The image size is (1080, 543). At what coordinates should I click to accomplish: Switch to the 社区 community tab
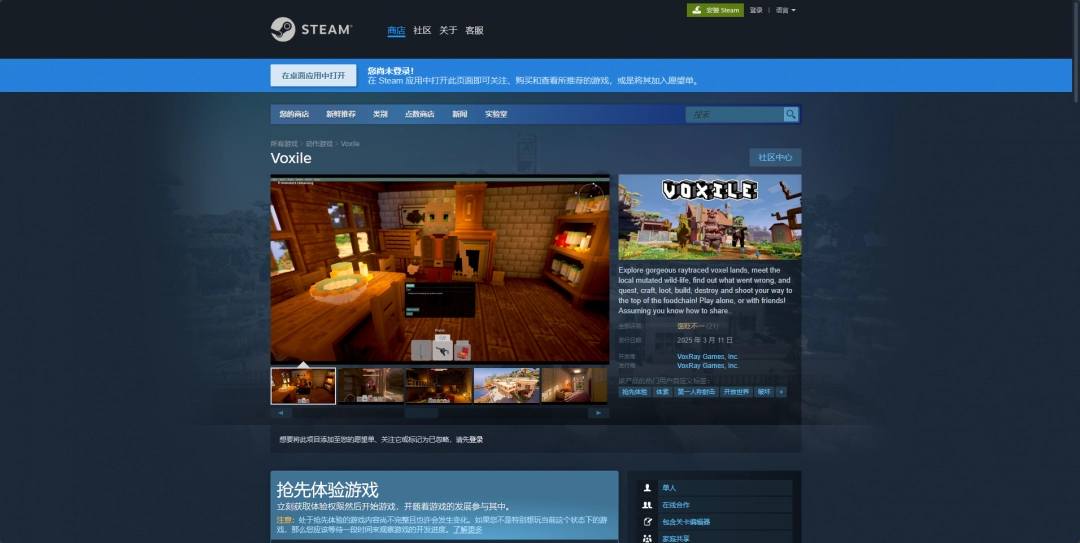(422, 31)
